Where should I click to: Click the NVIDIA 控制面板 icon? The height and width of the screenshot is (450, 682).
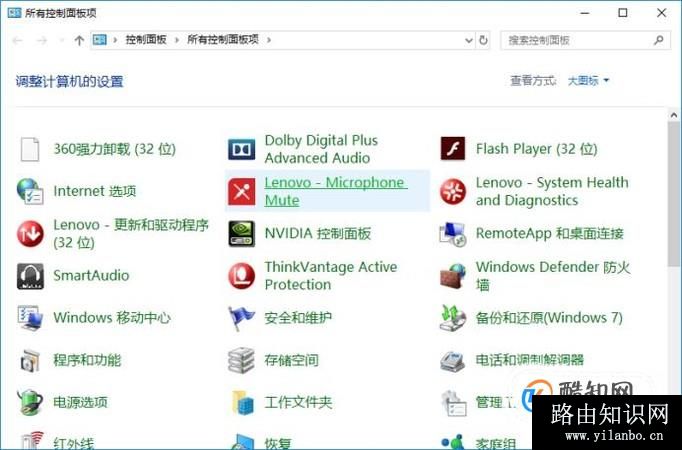pos(241,233)
